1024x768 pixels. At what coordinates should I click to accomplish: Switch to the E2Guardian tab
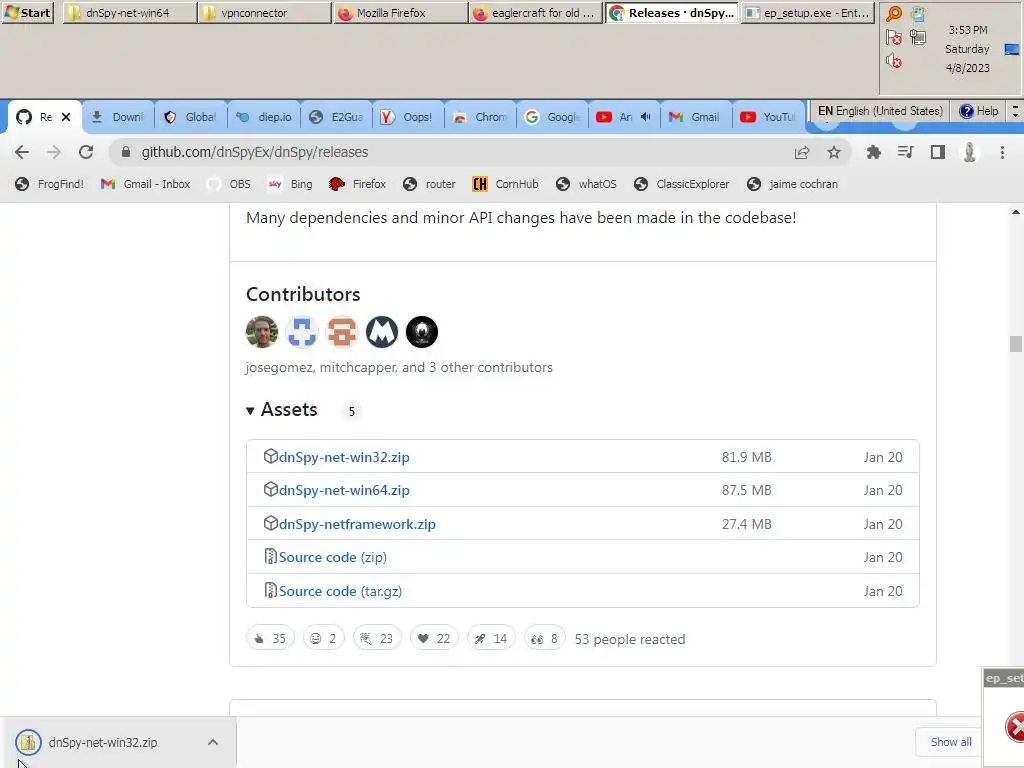pos(336,117)
